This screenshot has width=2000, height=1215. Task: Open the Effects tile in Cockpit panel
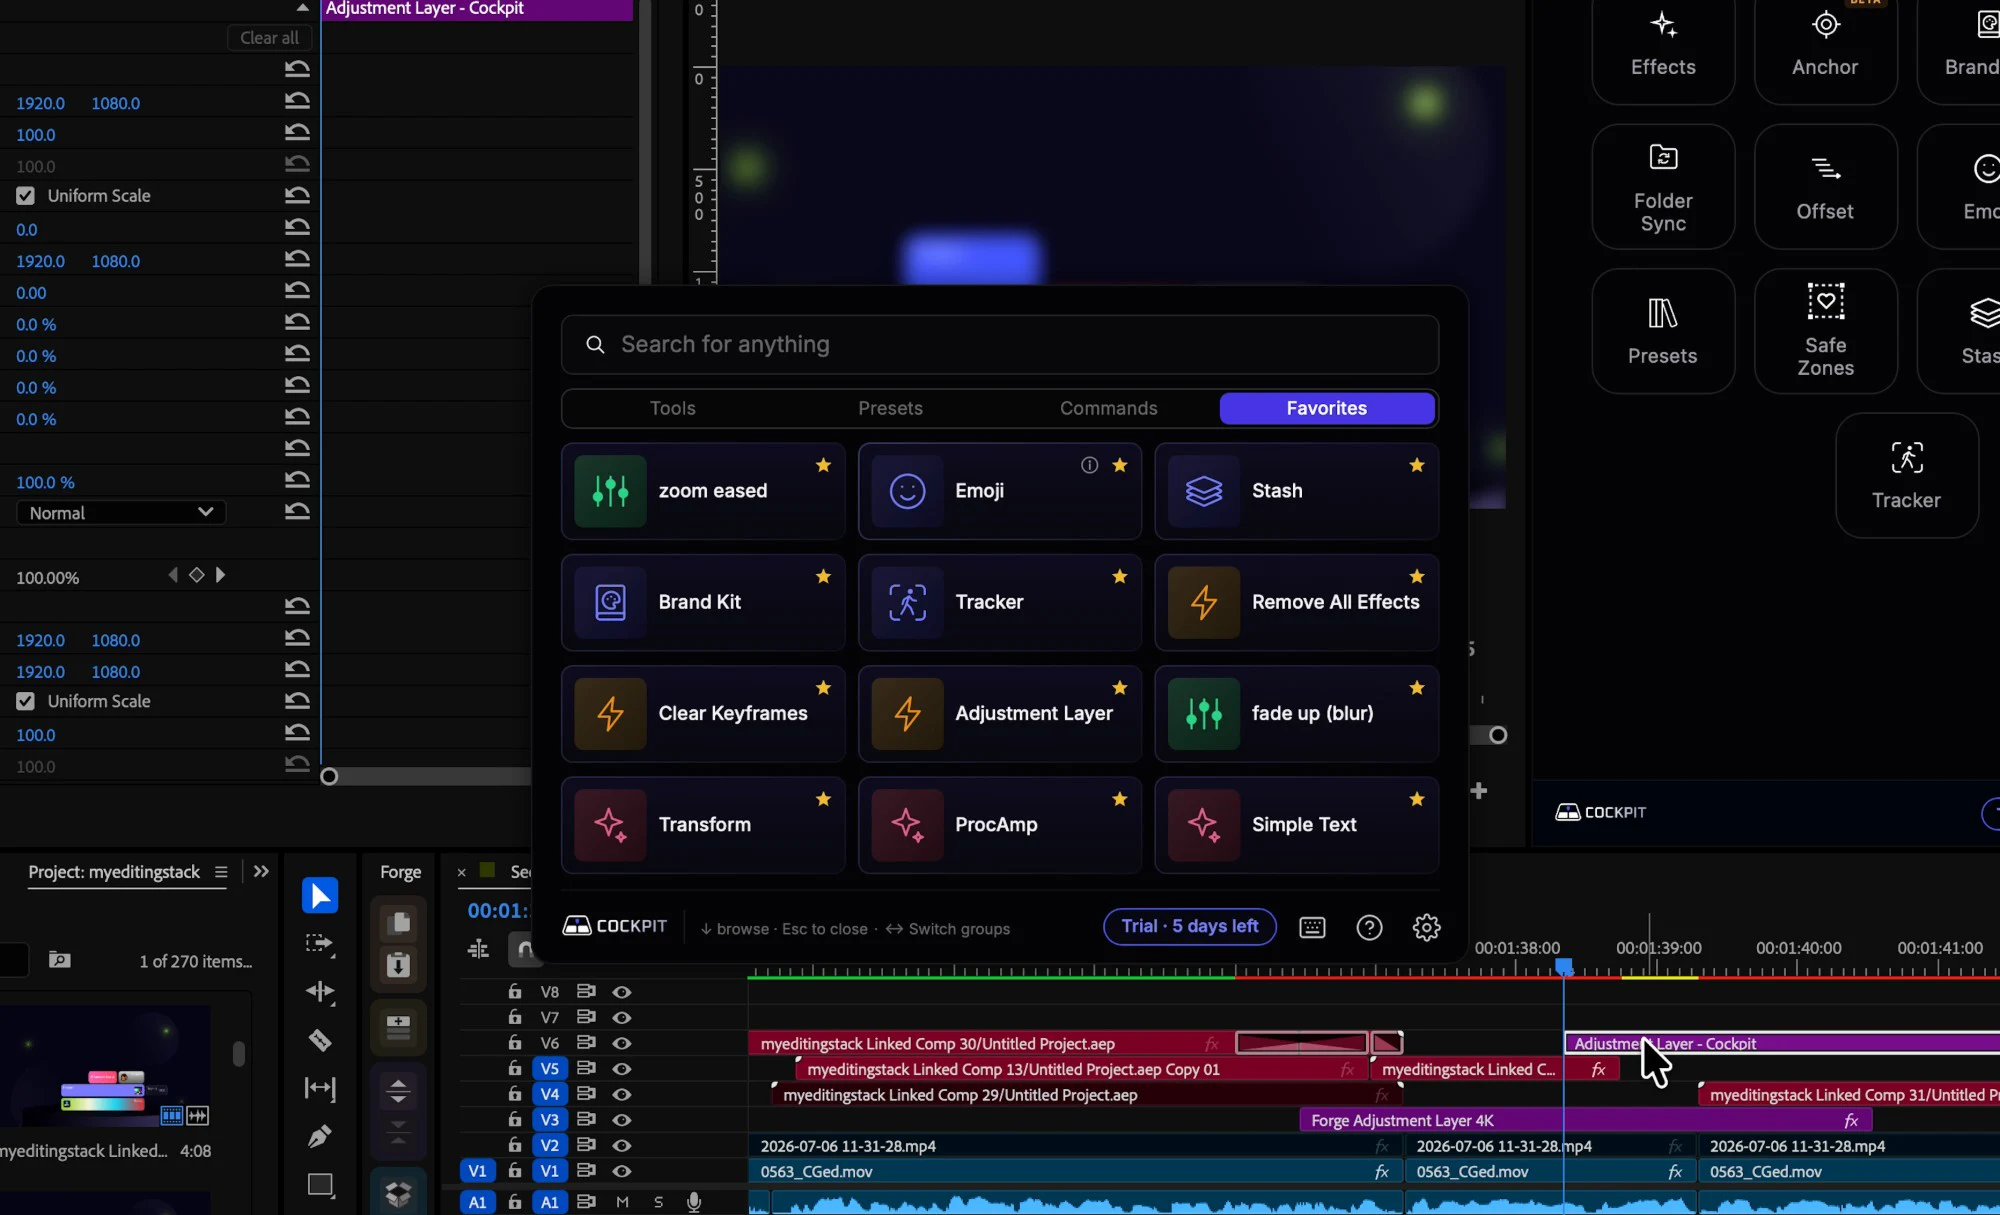(1663, 44)
